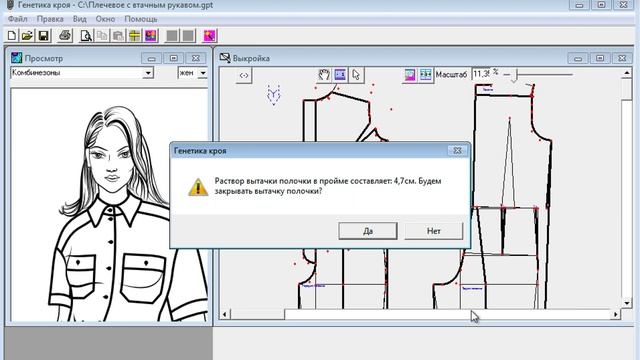The height and width of the screenshot is (360, 640).
Task: Click the app icon in main title bar
Action: click(x=10, y=5)
